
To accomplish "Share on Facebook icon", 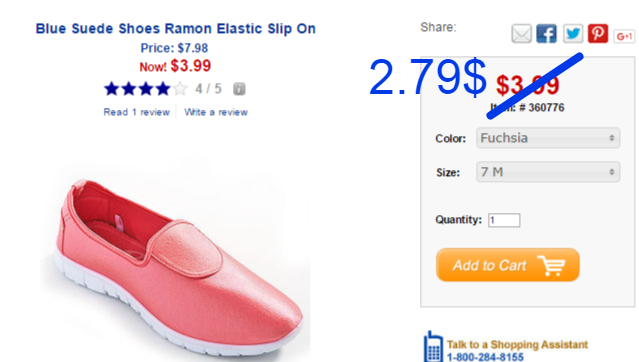I will point(546,33).
